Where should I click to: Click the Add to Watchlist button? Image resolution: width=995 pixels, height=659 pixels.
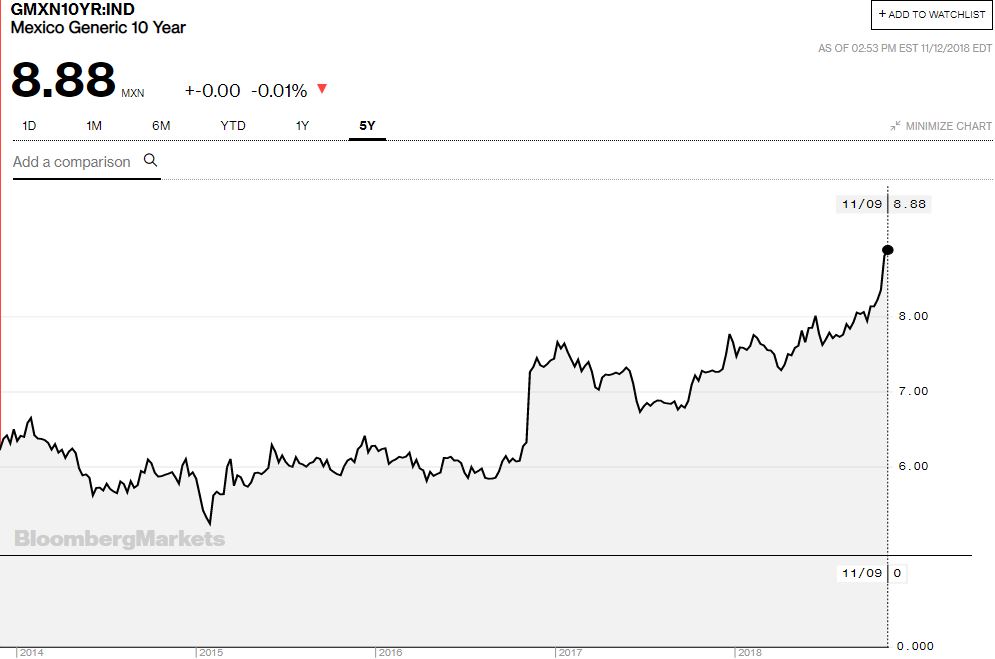click(x=931, y=15)
